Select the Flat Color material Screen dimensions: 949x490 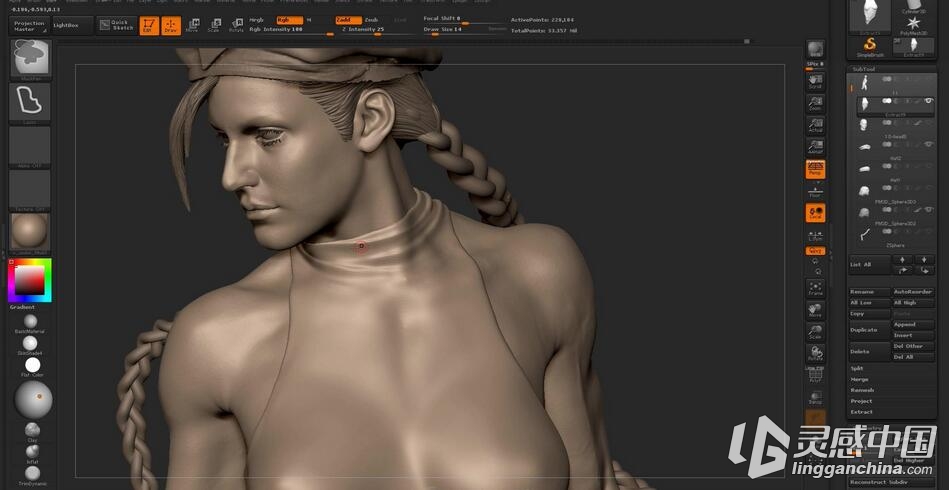point(33,365)
